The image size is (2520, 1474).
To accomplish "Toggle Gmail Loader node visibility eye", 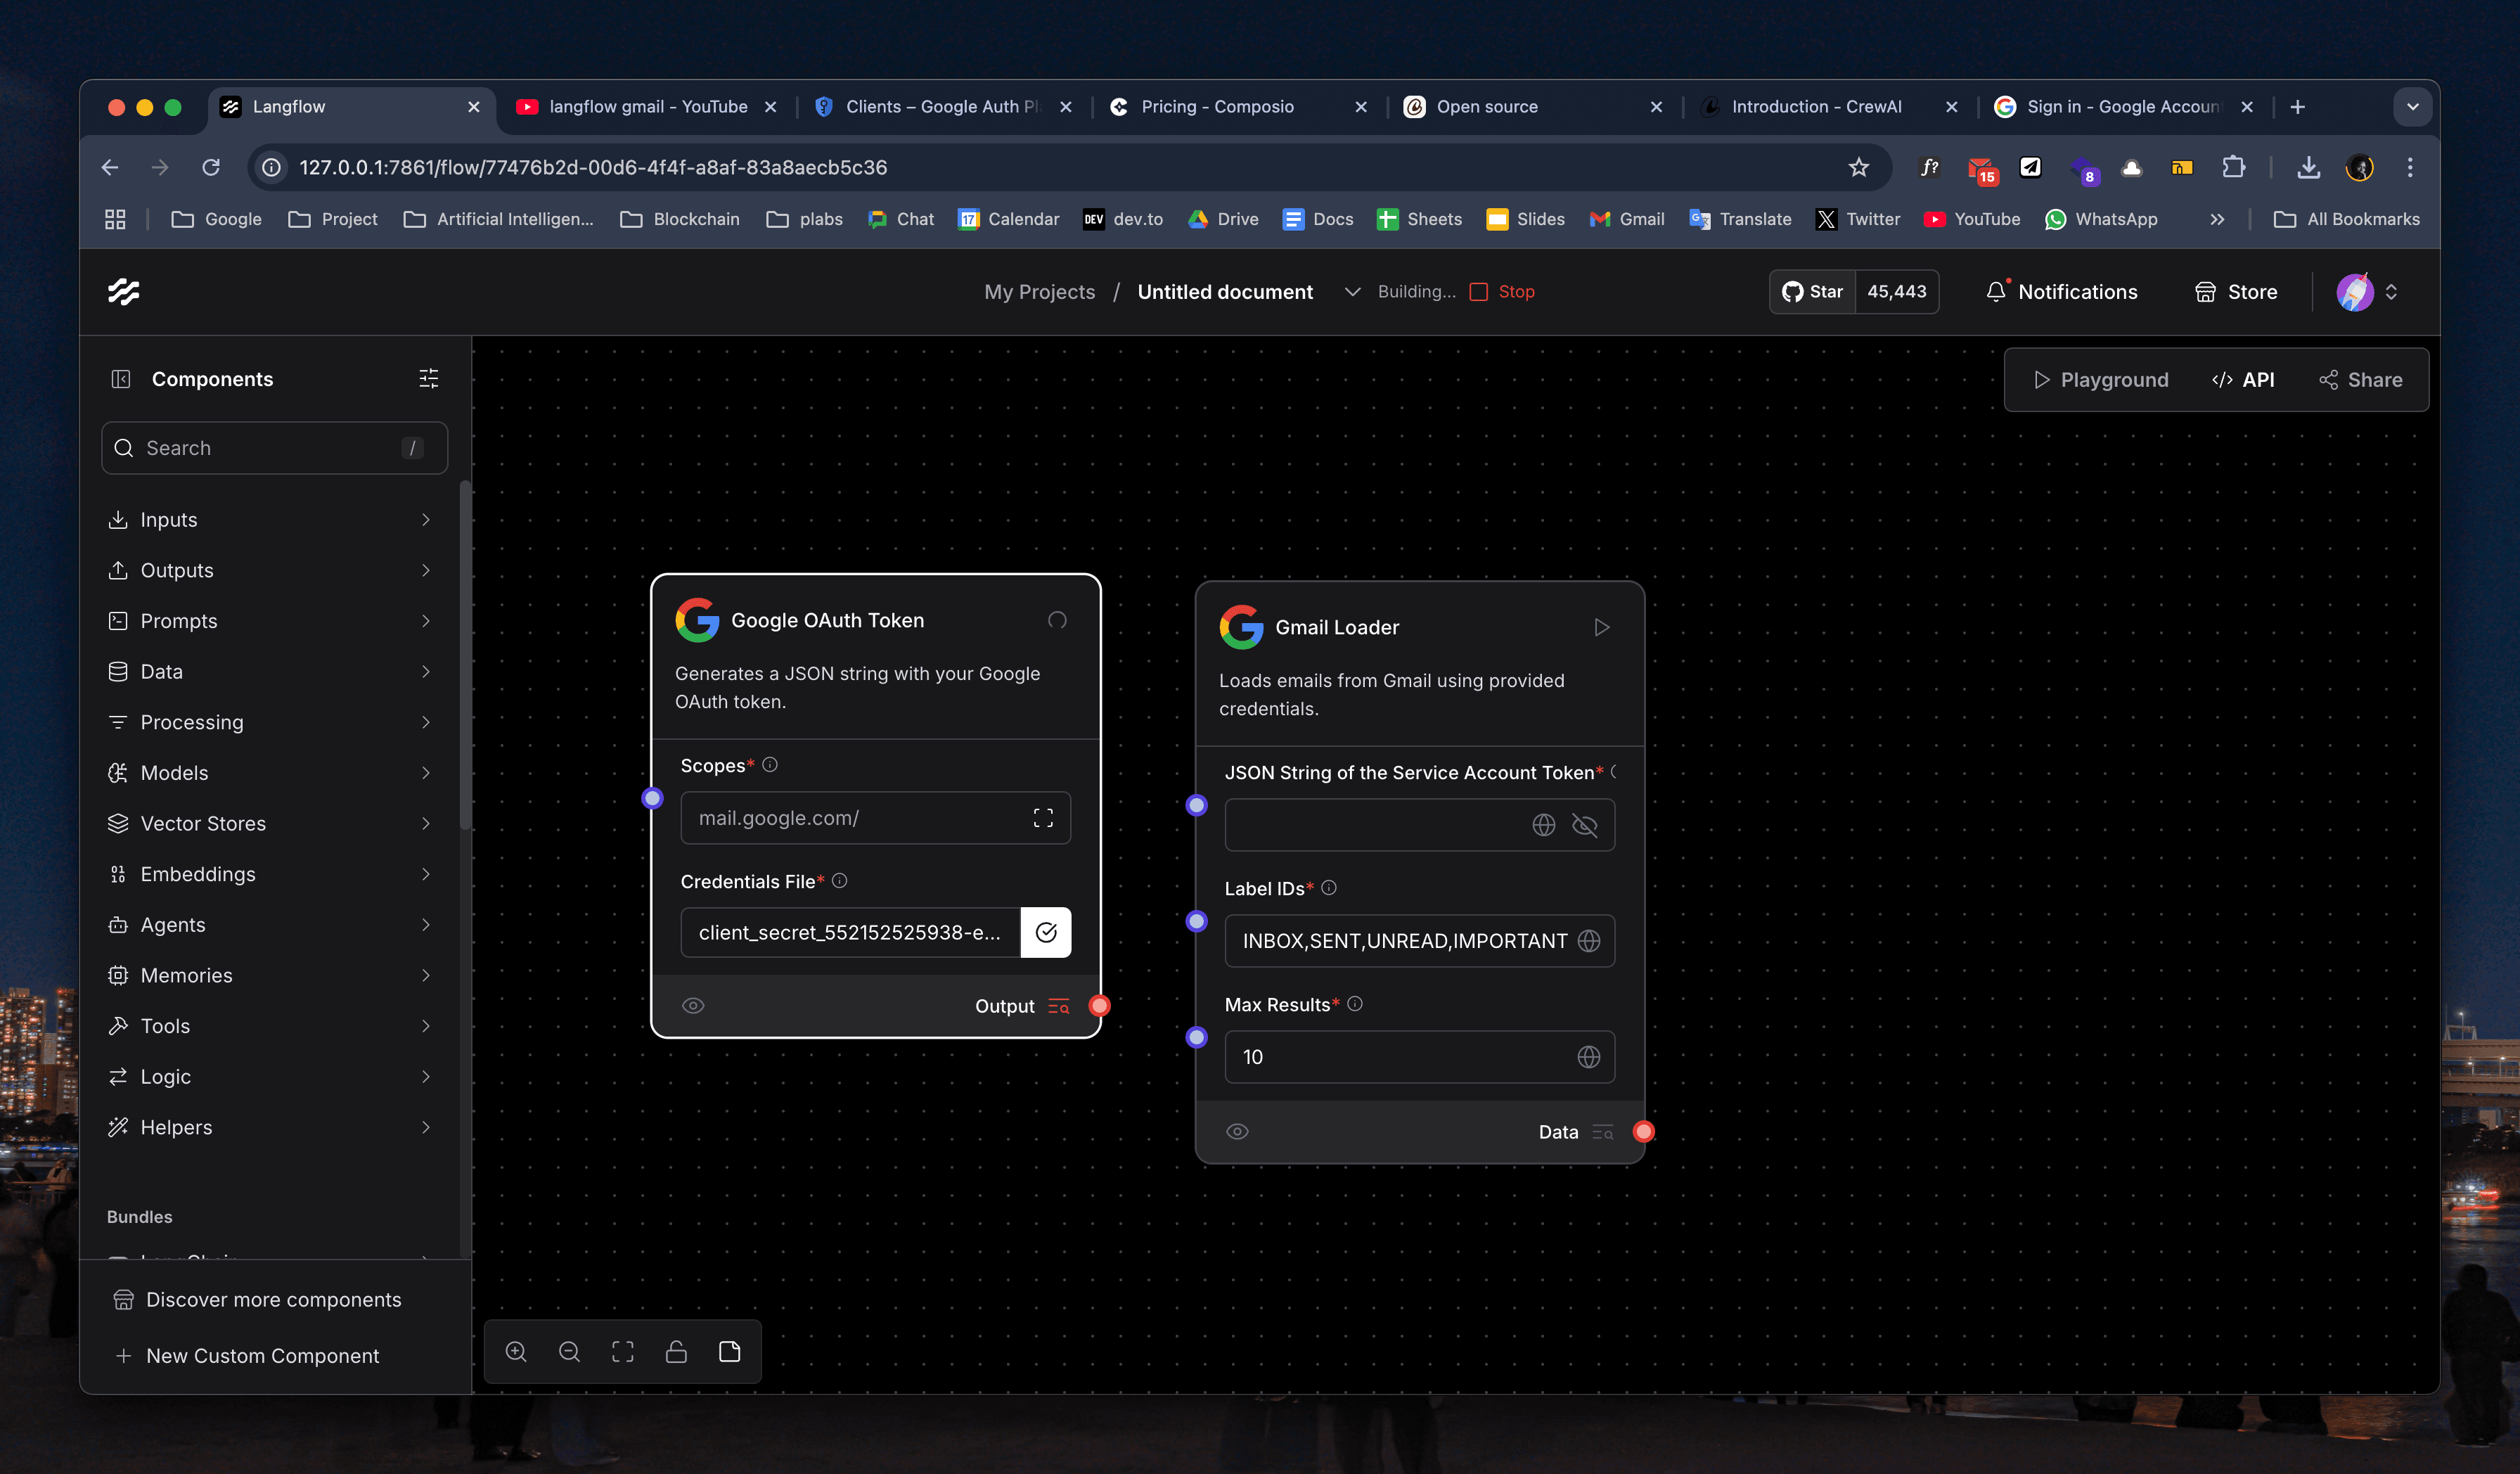I will [1237, 1132].
